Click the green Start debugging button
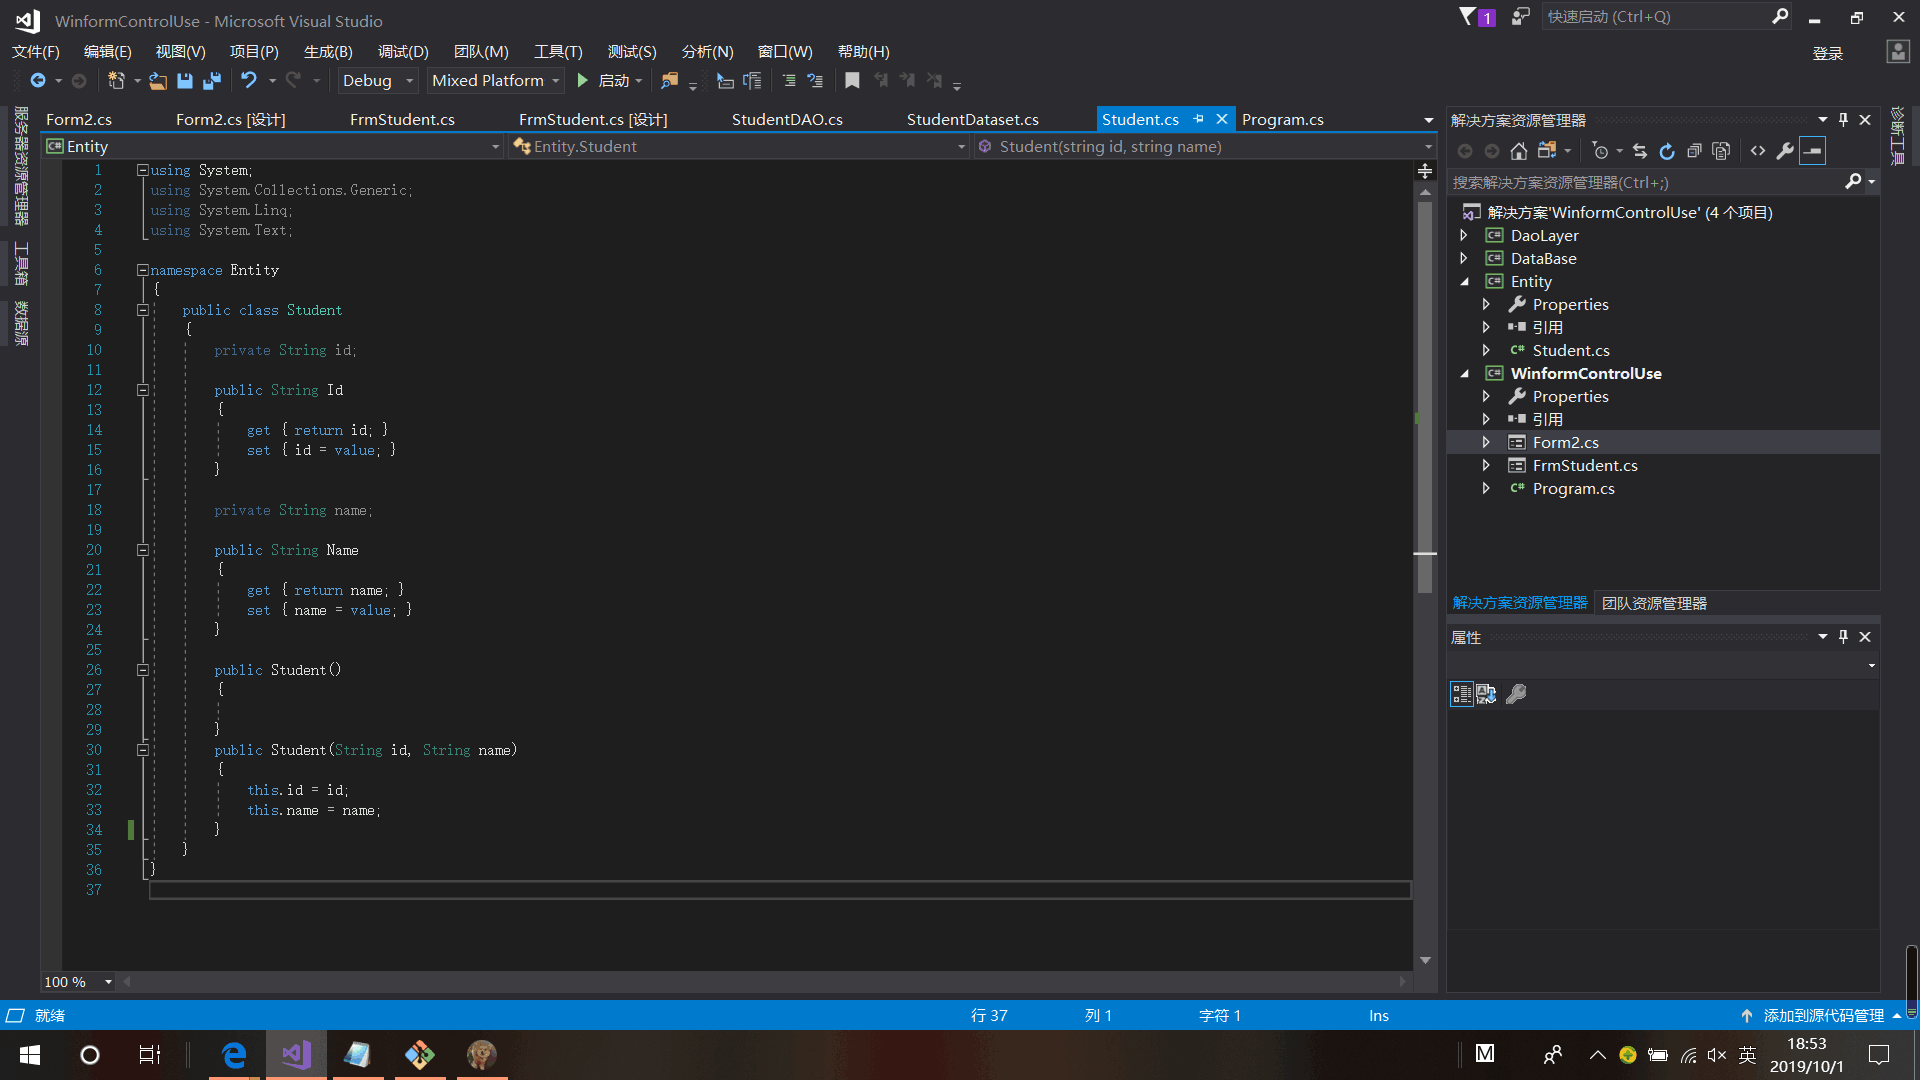Screen dimensions: 1920x1080 pyautogui.click(x=583, y=81)
